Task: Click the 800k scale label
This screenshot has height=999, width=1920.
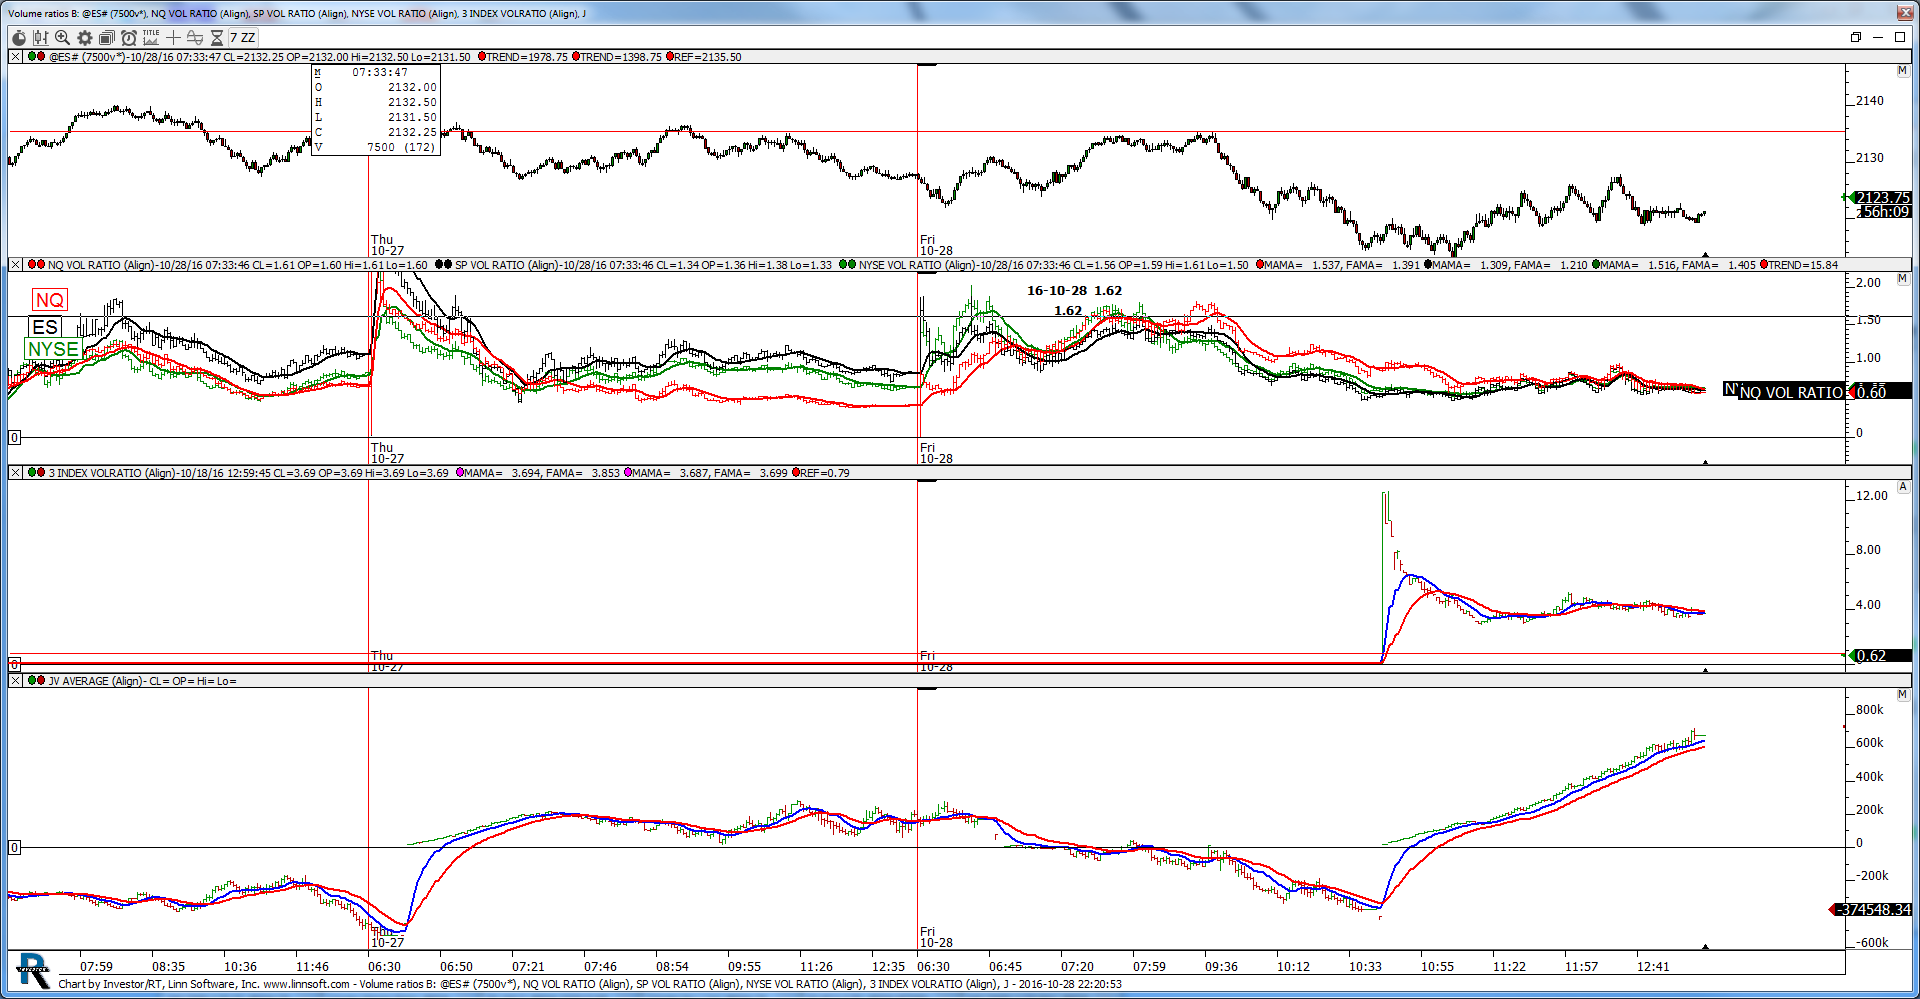Action: pyautogui.click(x=1869, y=710)
